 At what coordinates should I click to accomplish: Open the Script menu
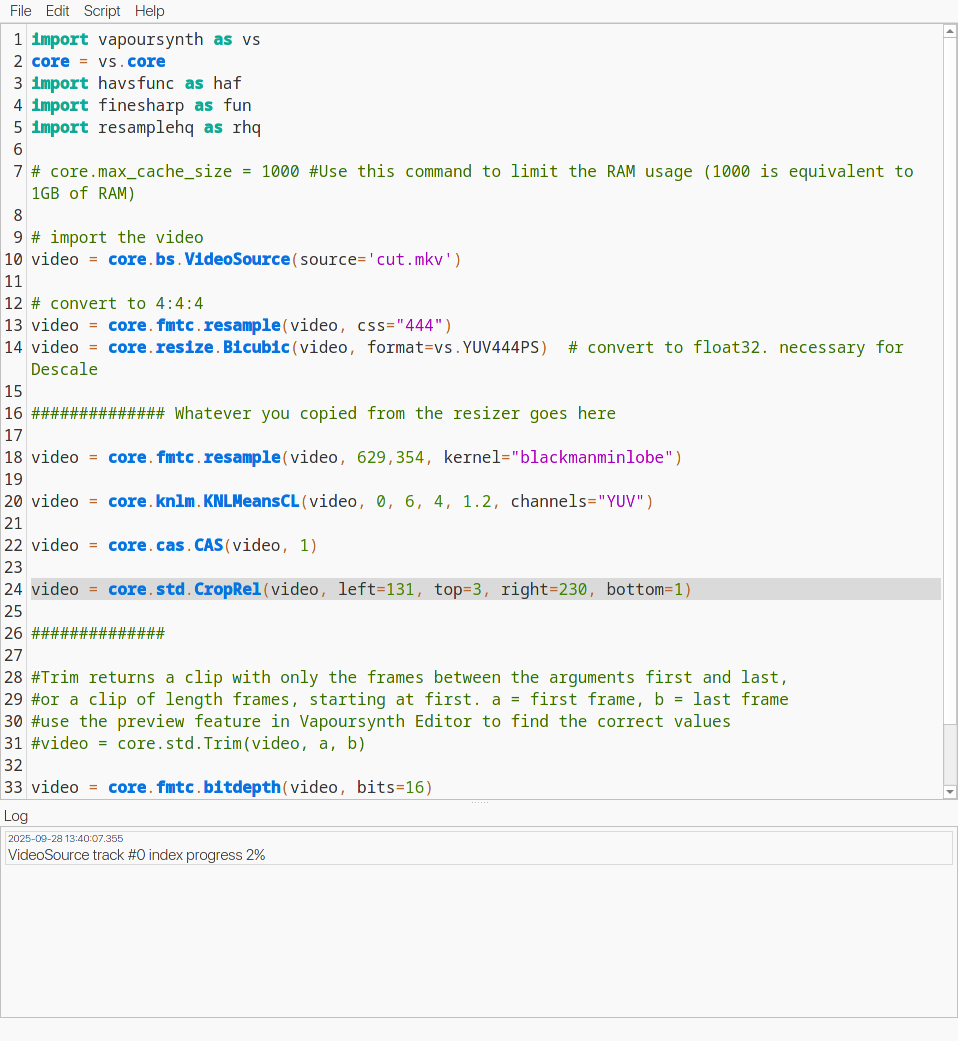point(102,11)
